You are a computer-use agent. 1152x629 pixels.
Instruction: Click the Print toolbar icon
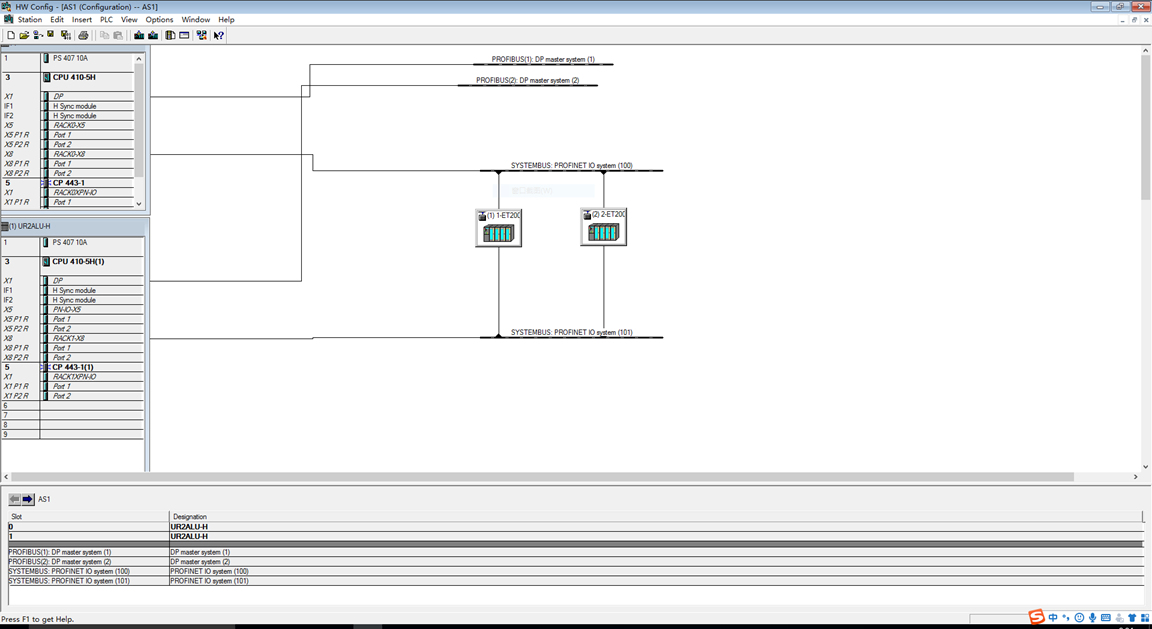tap(83, 35)
